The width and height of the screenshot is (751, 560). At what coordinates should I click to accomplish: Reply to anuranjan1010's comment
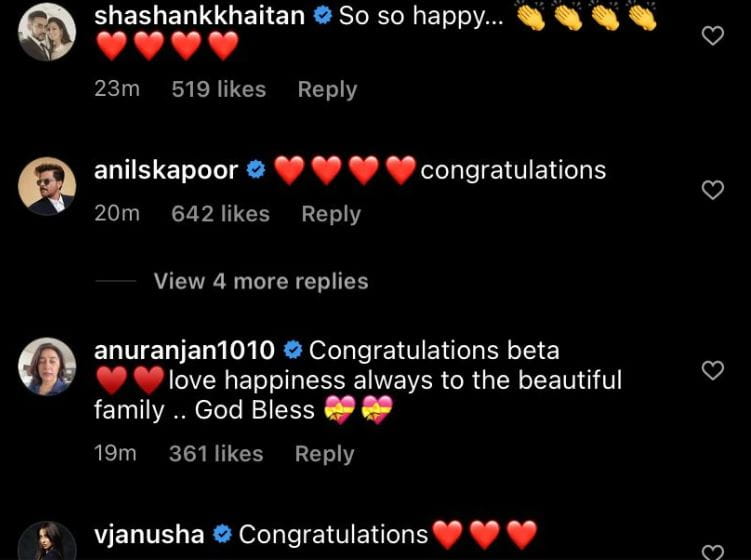(x=325, y=454)
